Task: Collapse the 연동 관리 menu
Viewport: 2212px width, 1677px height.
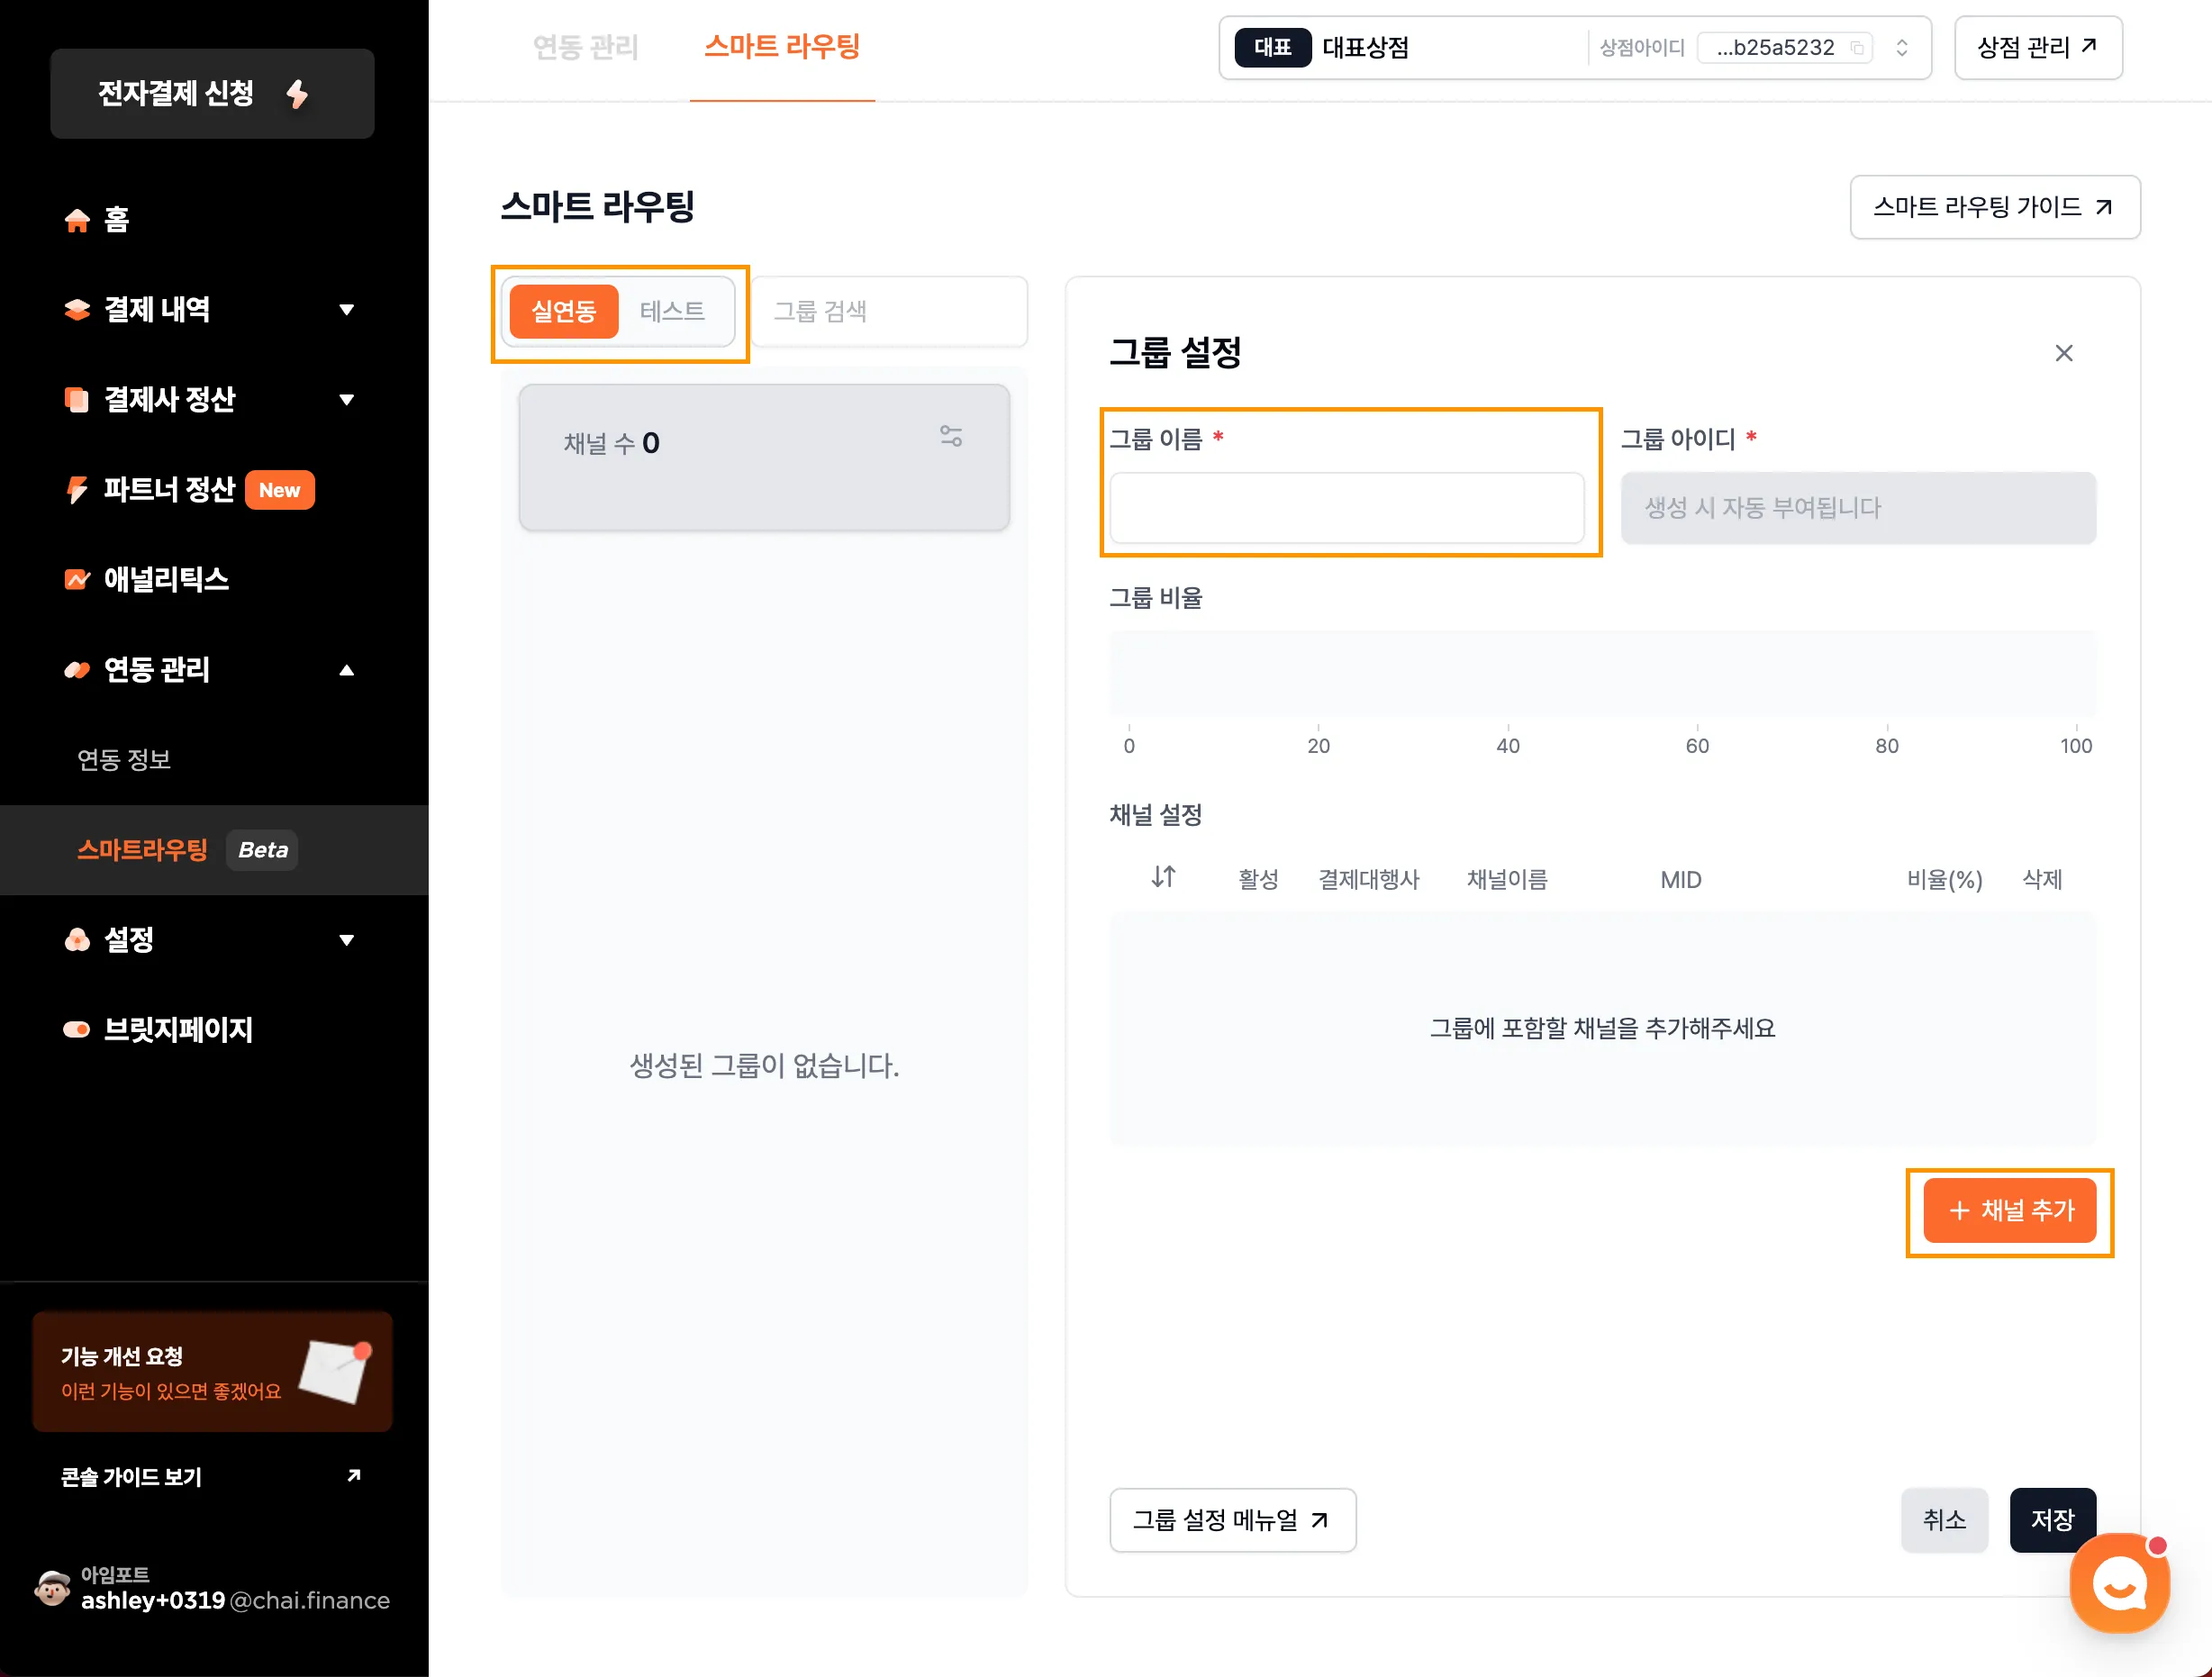Action: pyautogui.click(x=346, y=669)
